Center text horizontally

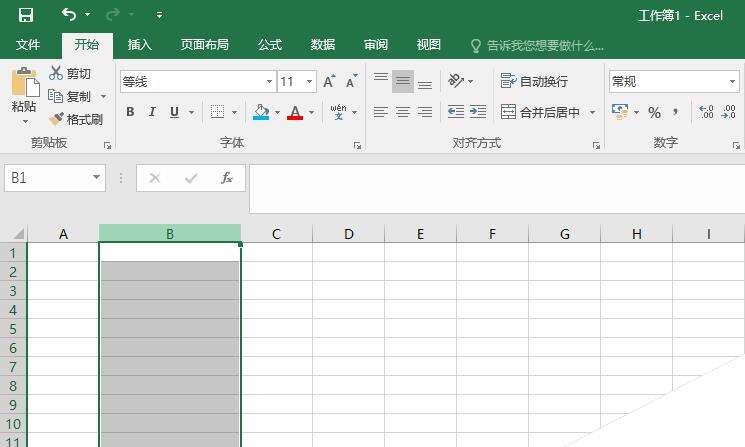click(403, 112)
